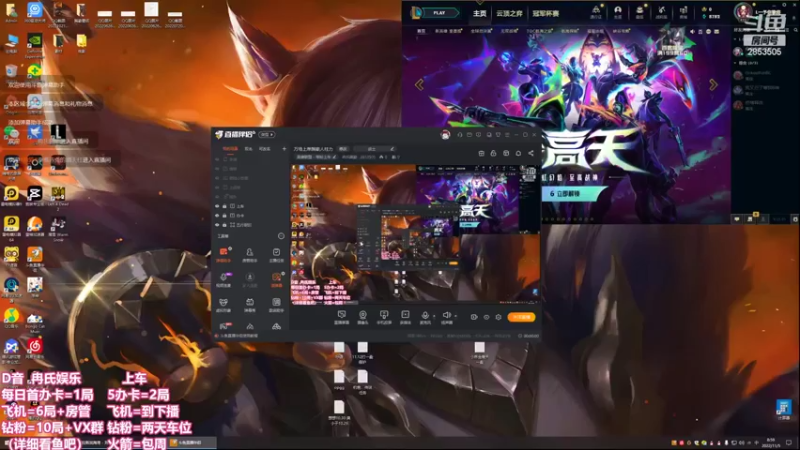Click the summoner avatar in League client
The image size is (800, 450).
point(743,12)
